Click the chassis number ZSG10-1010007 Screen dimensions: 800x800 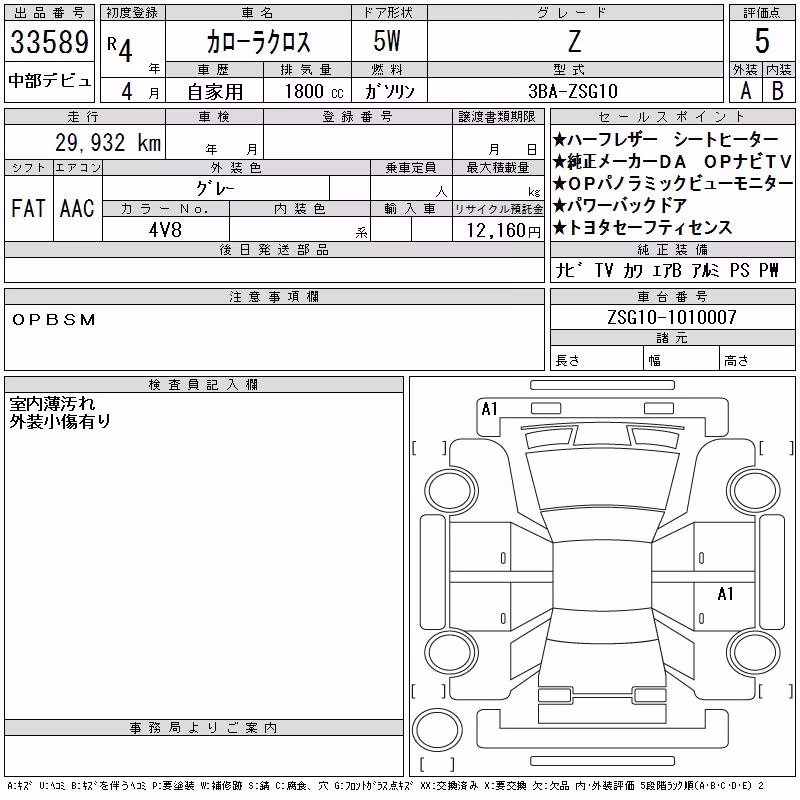tap(672, 317)
